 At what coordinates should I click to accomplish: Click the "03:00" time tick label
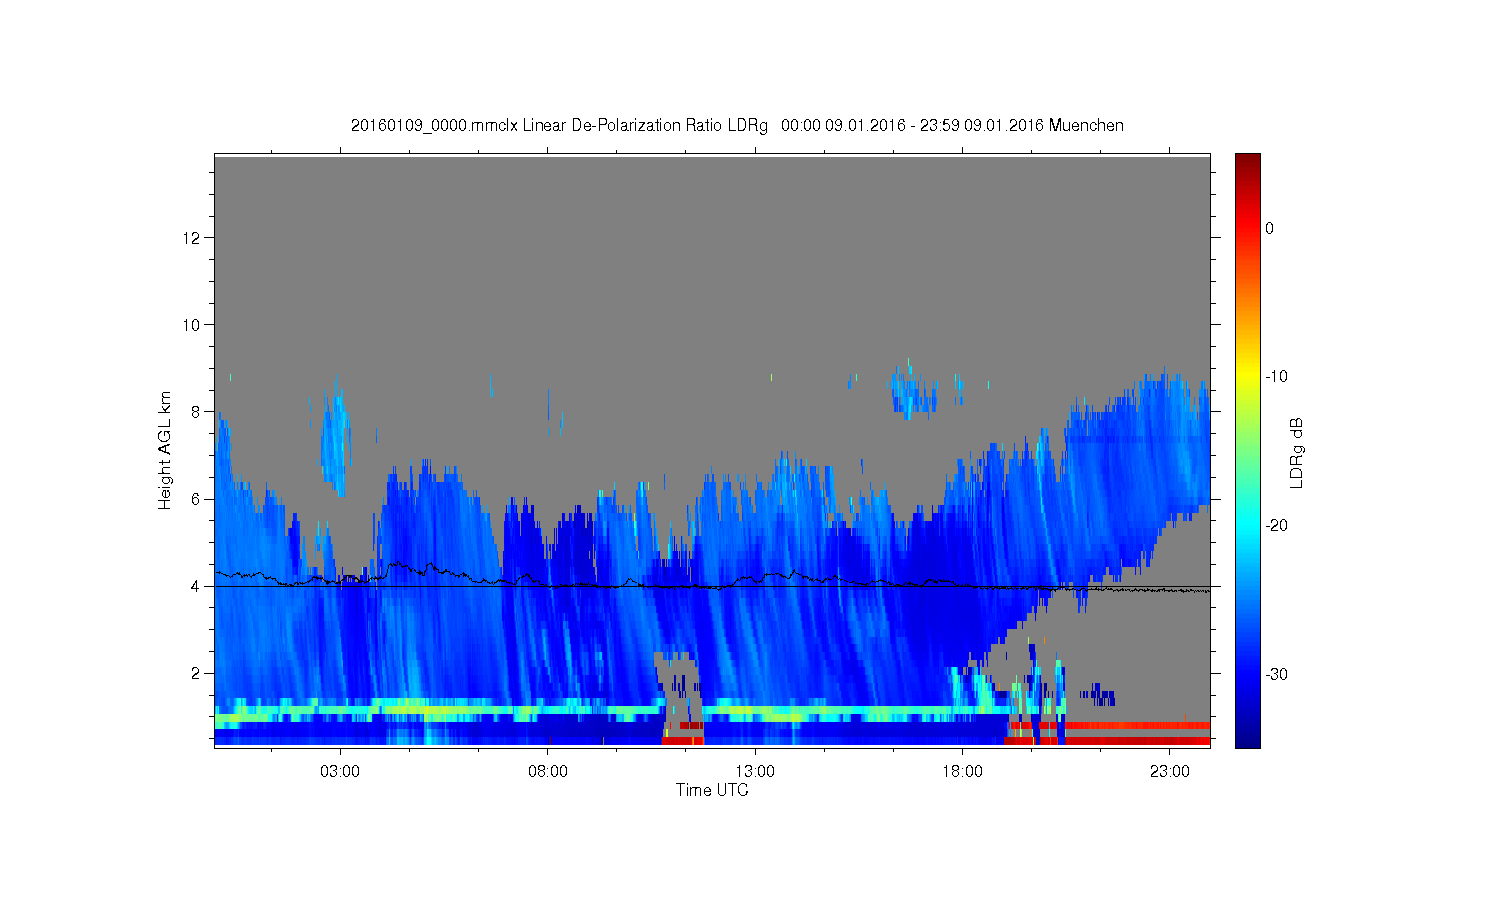(x=340, y=772)
